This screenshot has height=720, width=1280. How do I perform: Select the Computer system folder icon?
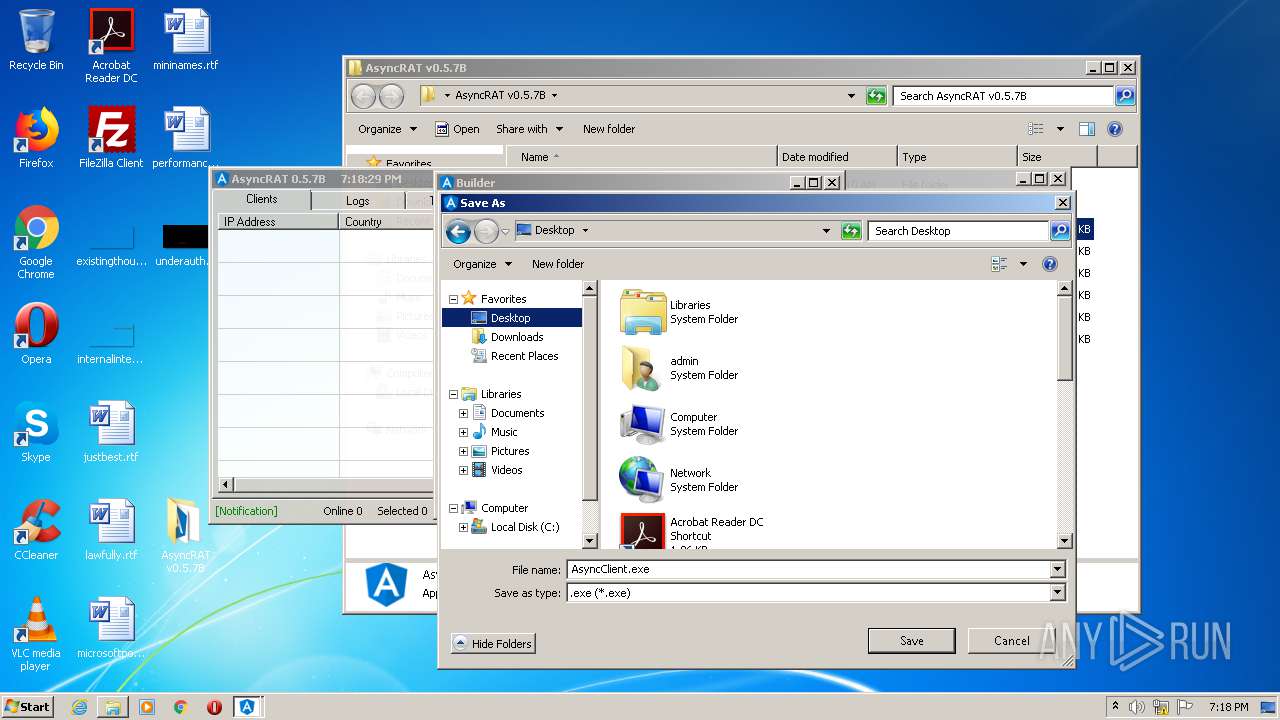click(x=642, y=424)
